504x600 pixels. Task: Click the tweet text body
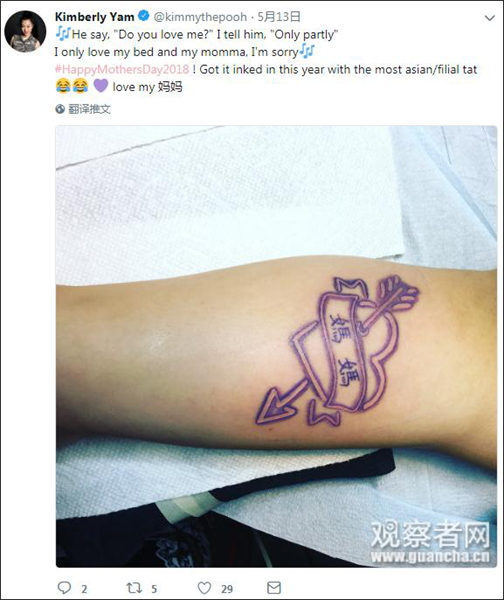(266, 60)
